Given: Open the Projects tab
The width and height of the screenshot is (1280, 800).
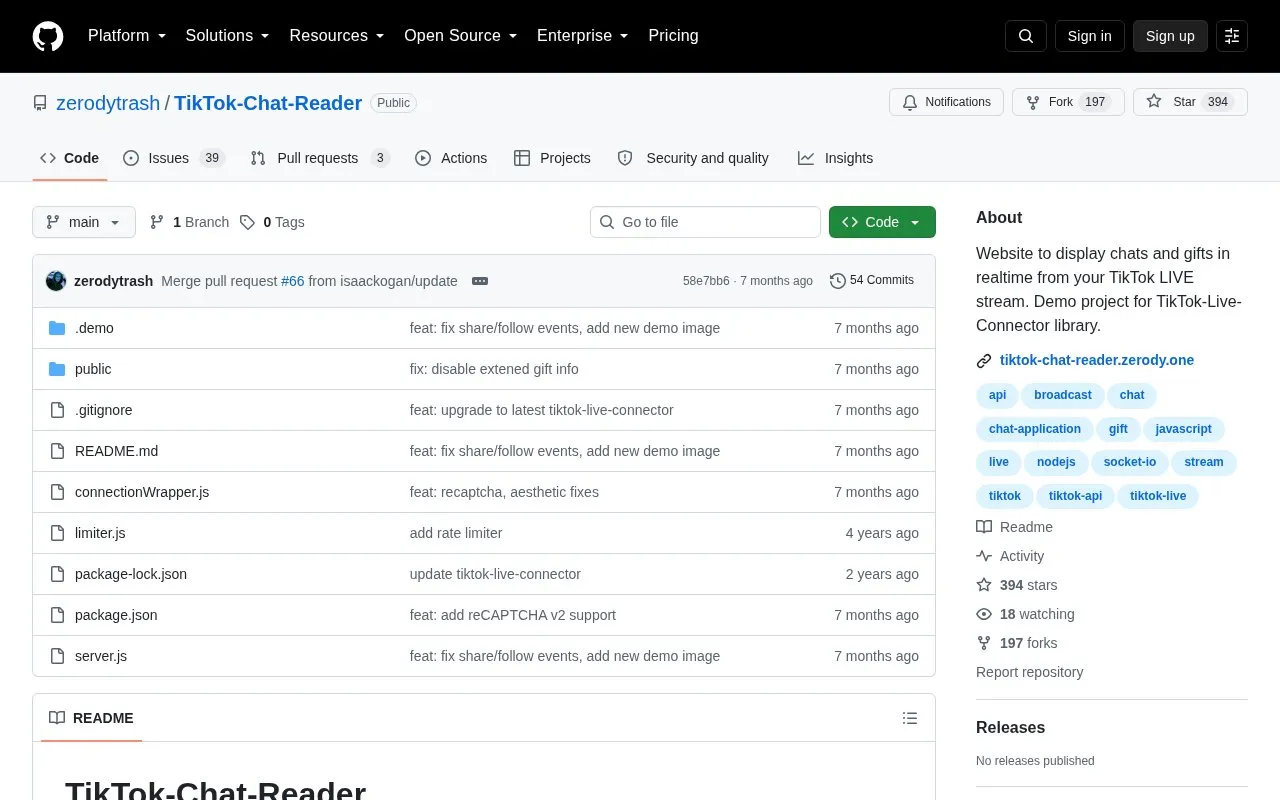Looking at the screenshot, I should (x=552, y=158).
